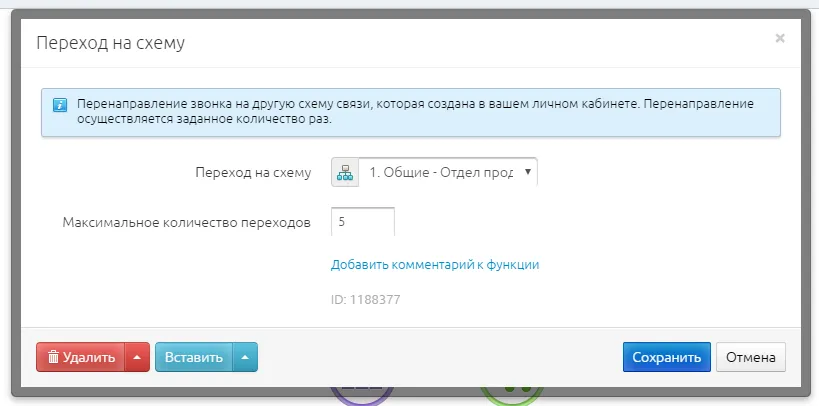Focus the Максимальное количество переходов field

coord(363,222)
